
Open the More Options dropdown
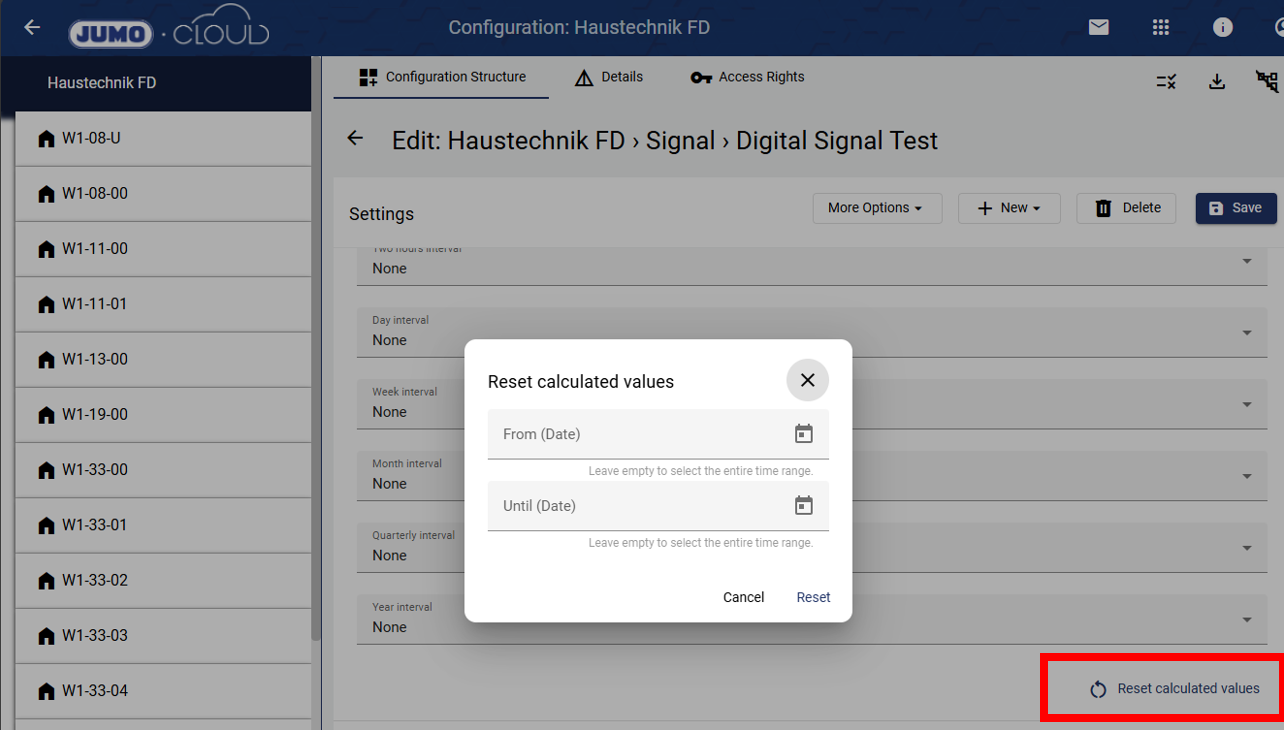pos(876,208)
